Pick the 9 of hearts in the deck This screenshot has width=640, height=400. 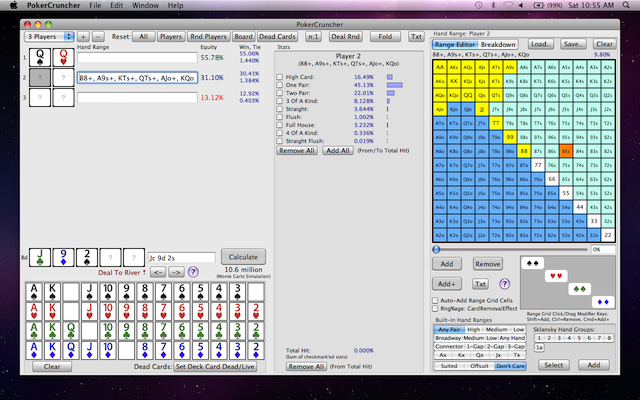click(x=126, y=311)
